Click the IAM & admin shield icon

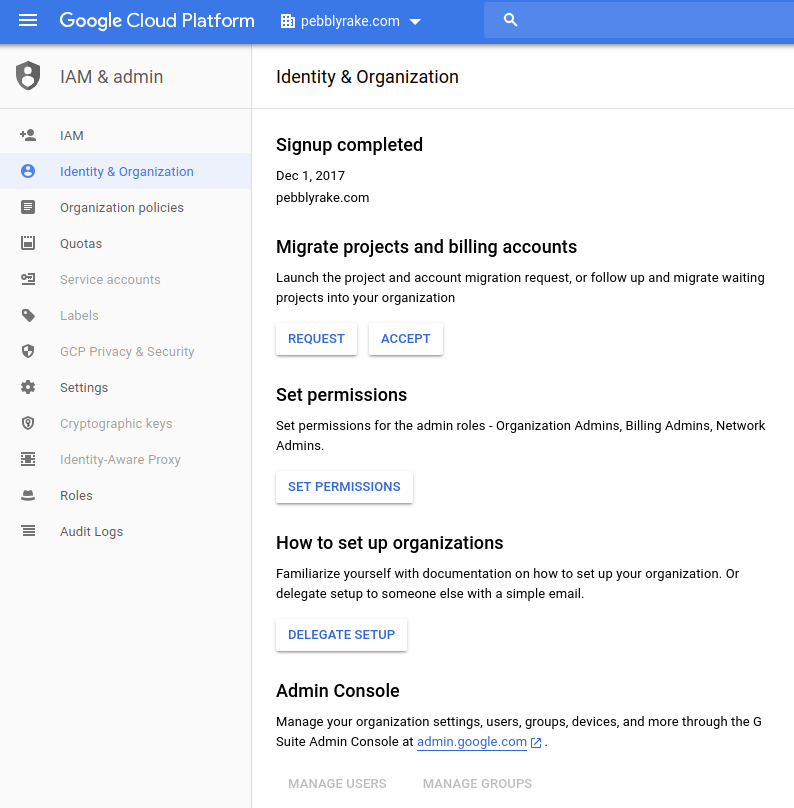coord(28,75)
